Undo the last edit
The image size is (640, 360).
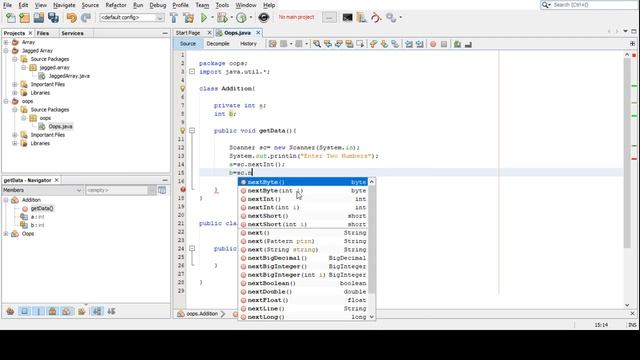click(x=71, y=18)
